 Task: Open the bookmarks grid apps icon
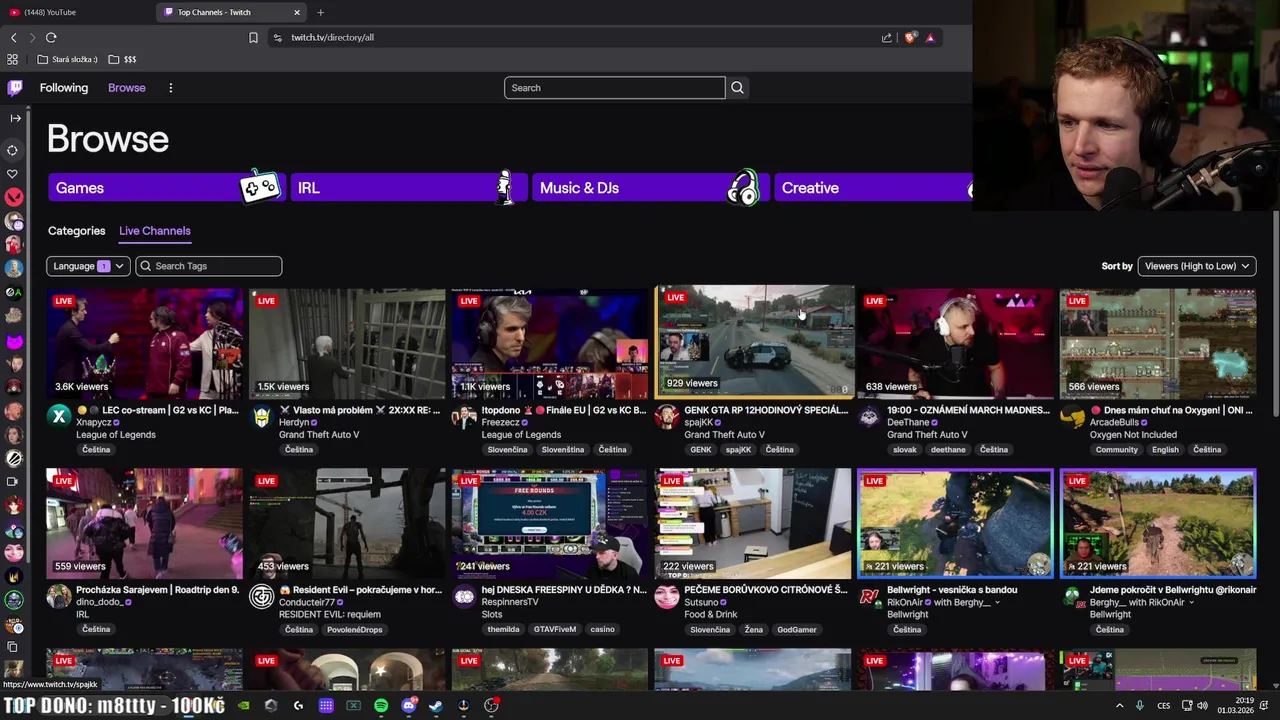tap(13, 60)
